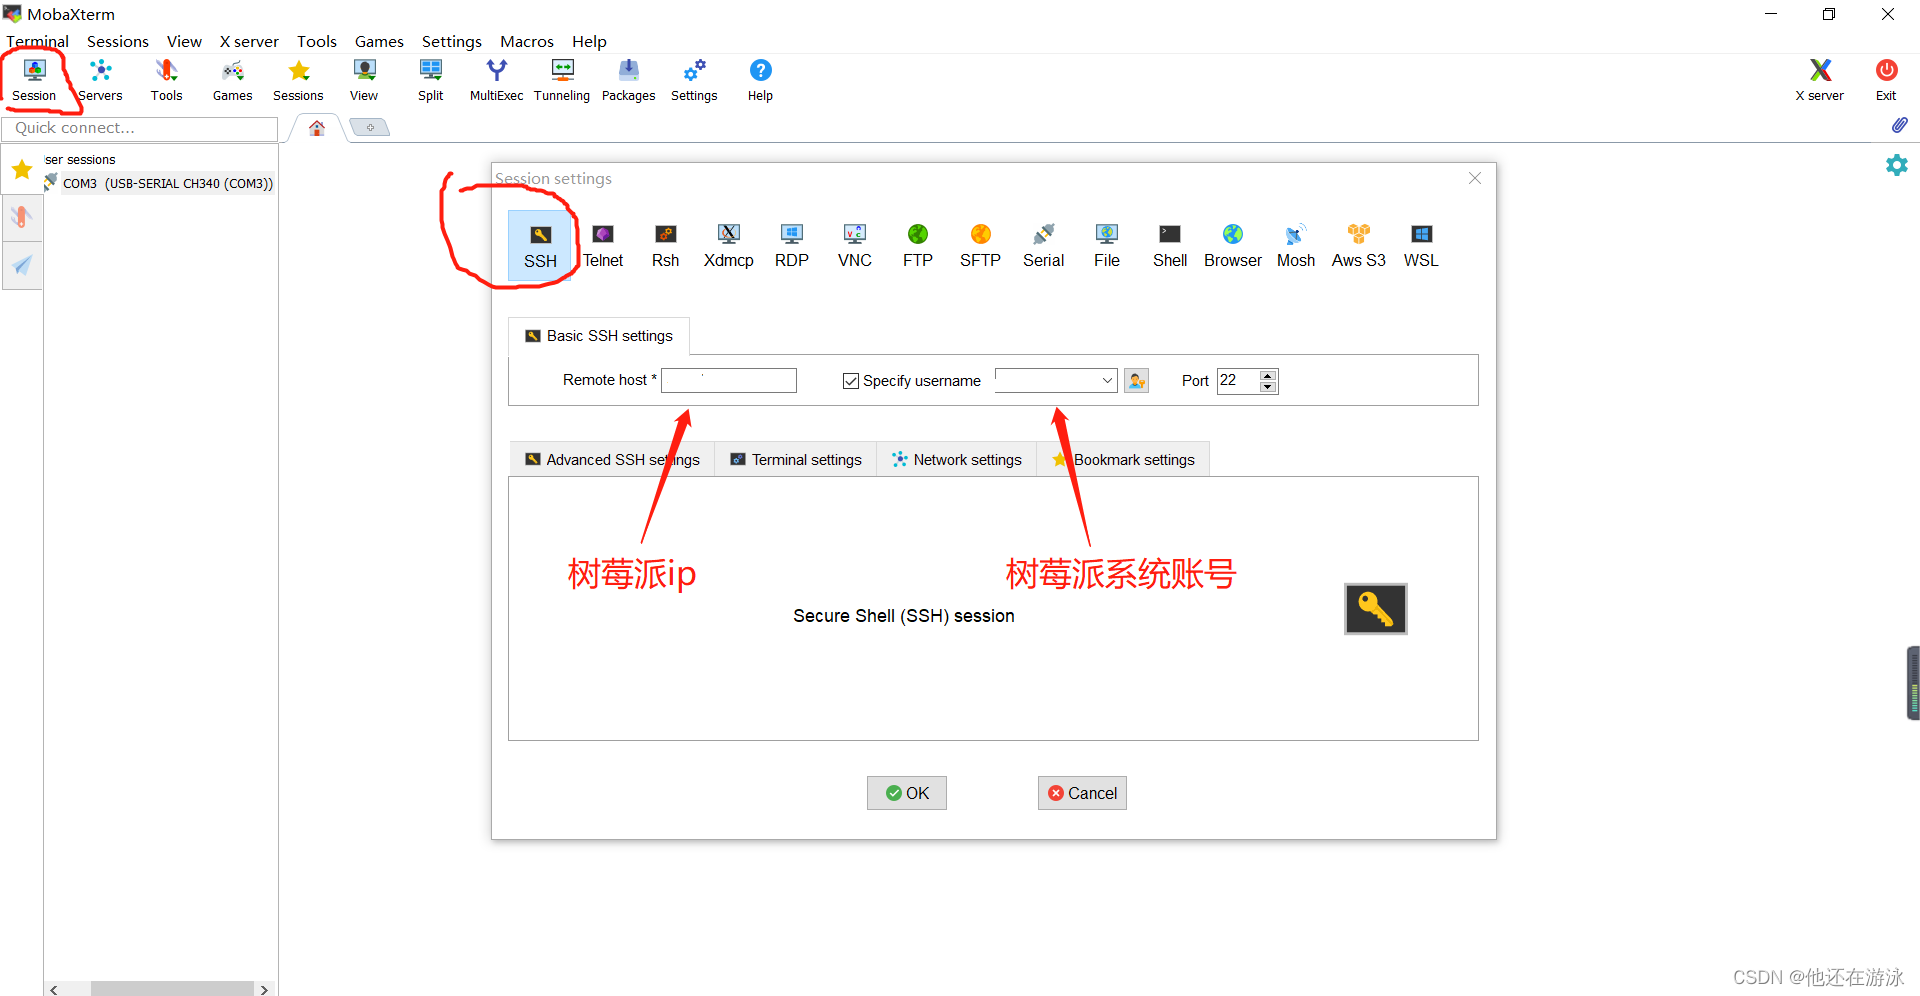Image resolution: width=1920 pixels, height=996 pixels.
Task: Open the Basic SSH settings tab
Action: 599,336
